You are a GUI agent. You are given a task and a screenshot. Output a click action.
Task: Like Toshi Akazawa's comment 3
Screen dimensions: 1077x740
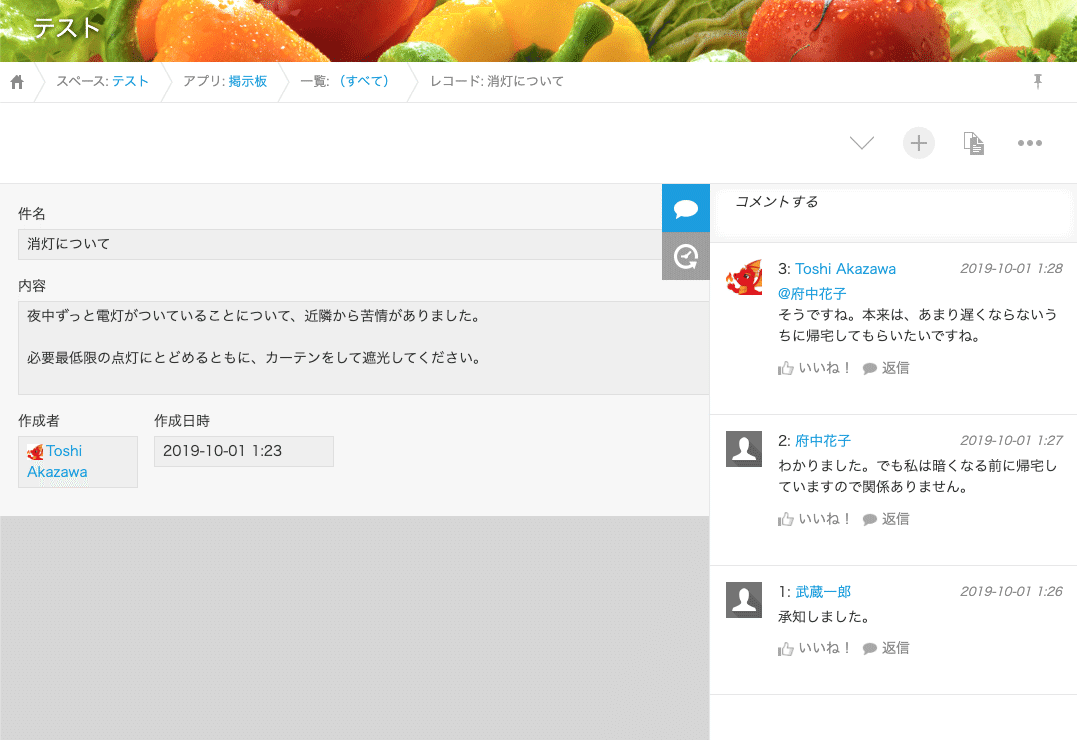coord(814,368)
